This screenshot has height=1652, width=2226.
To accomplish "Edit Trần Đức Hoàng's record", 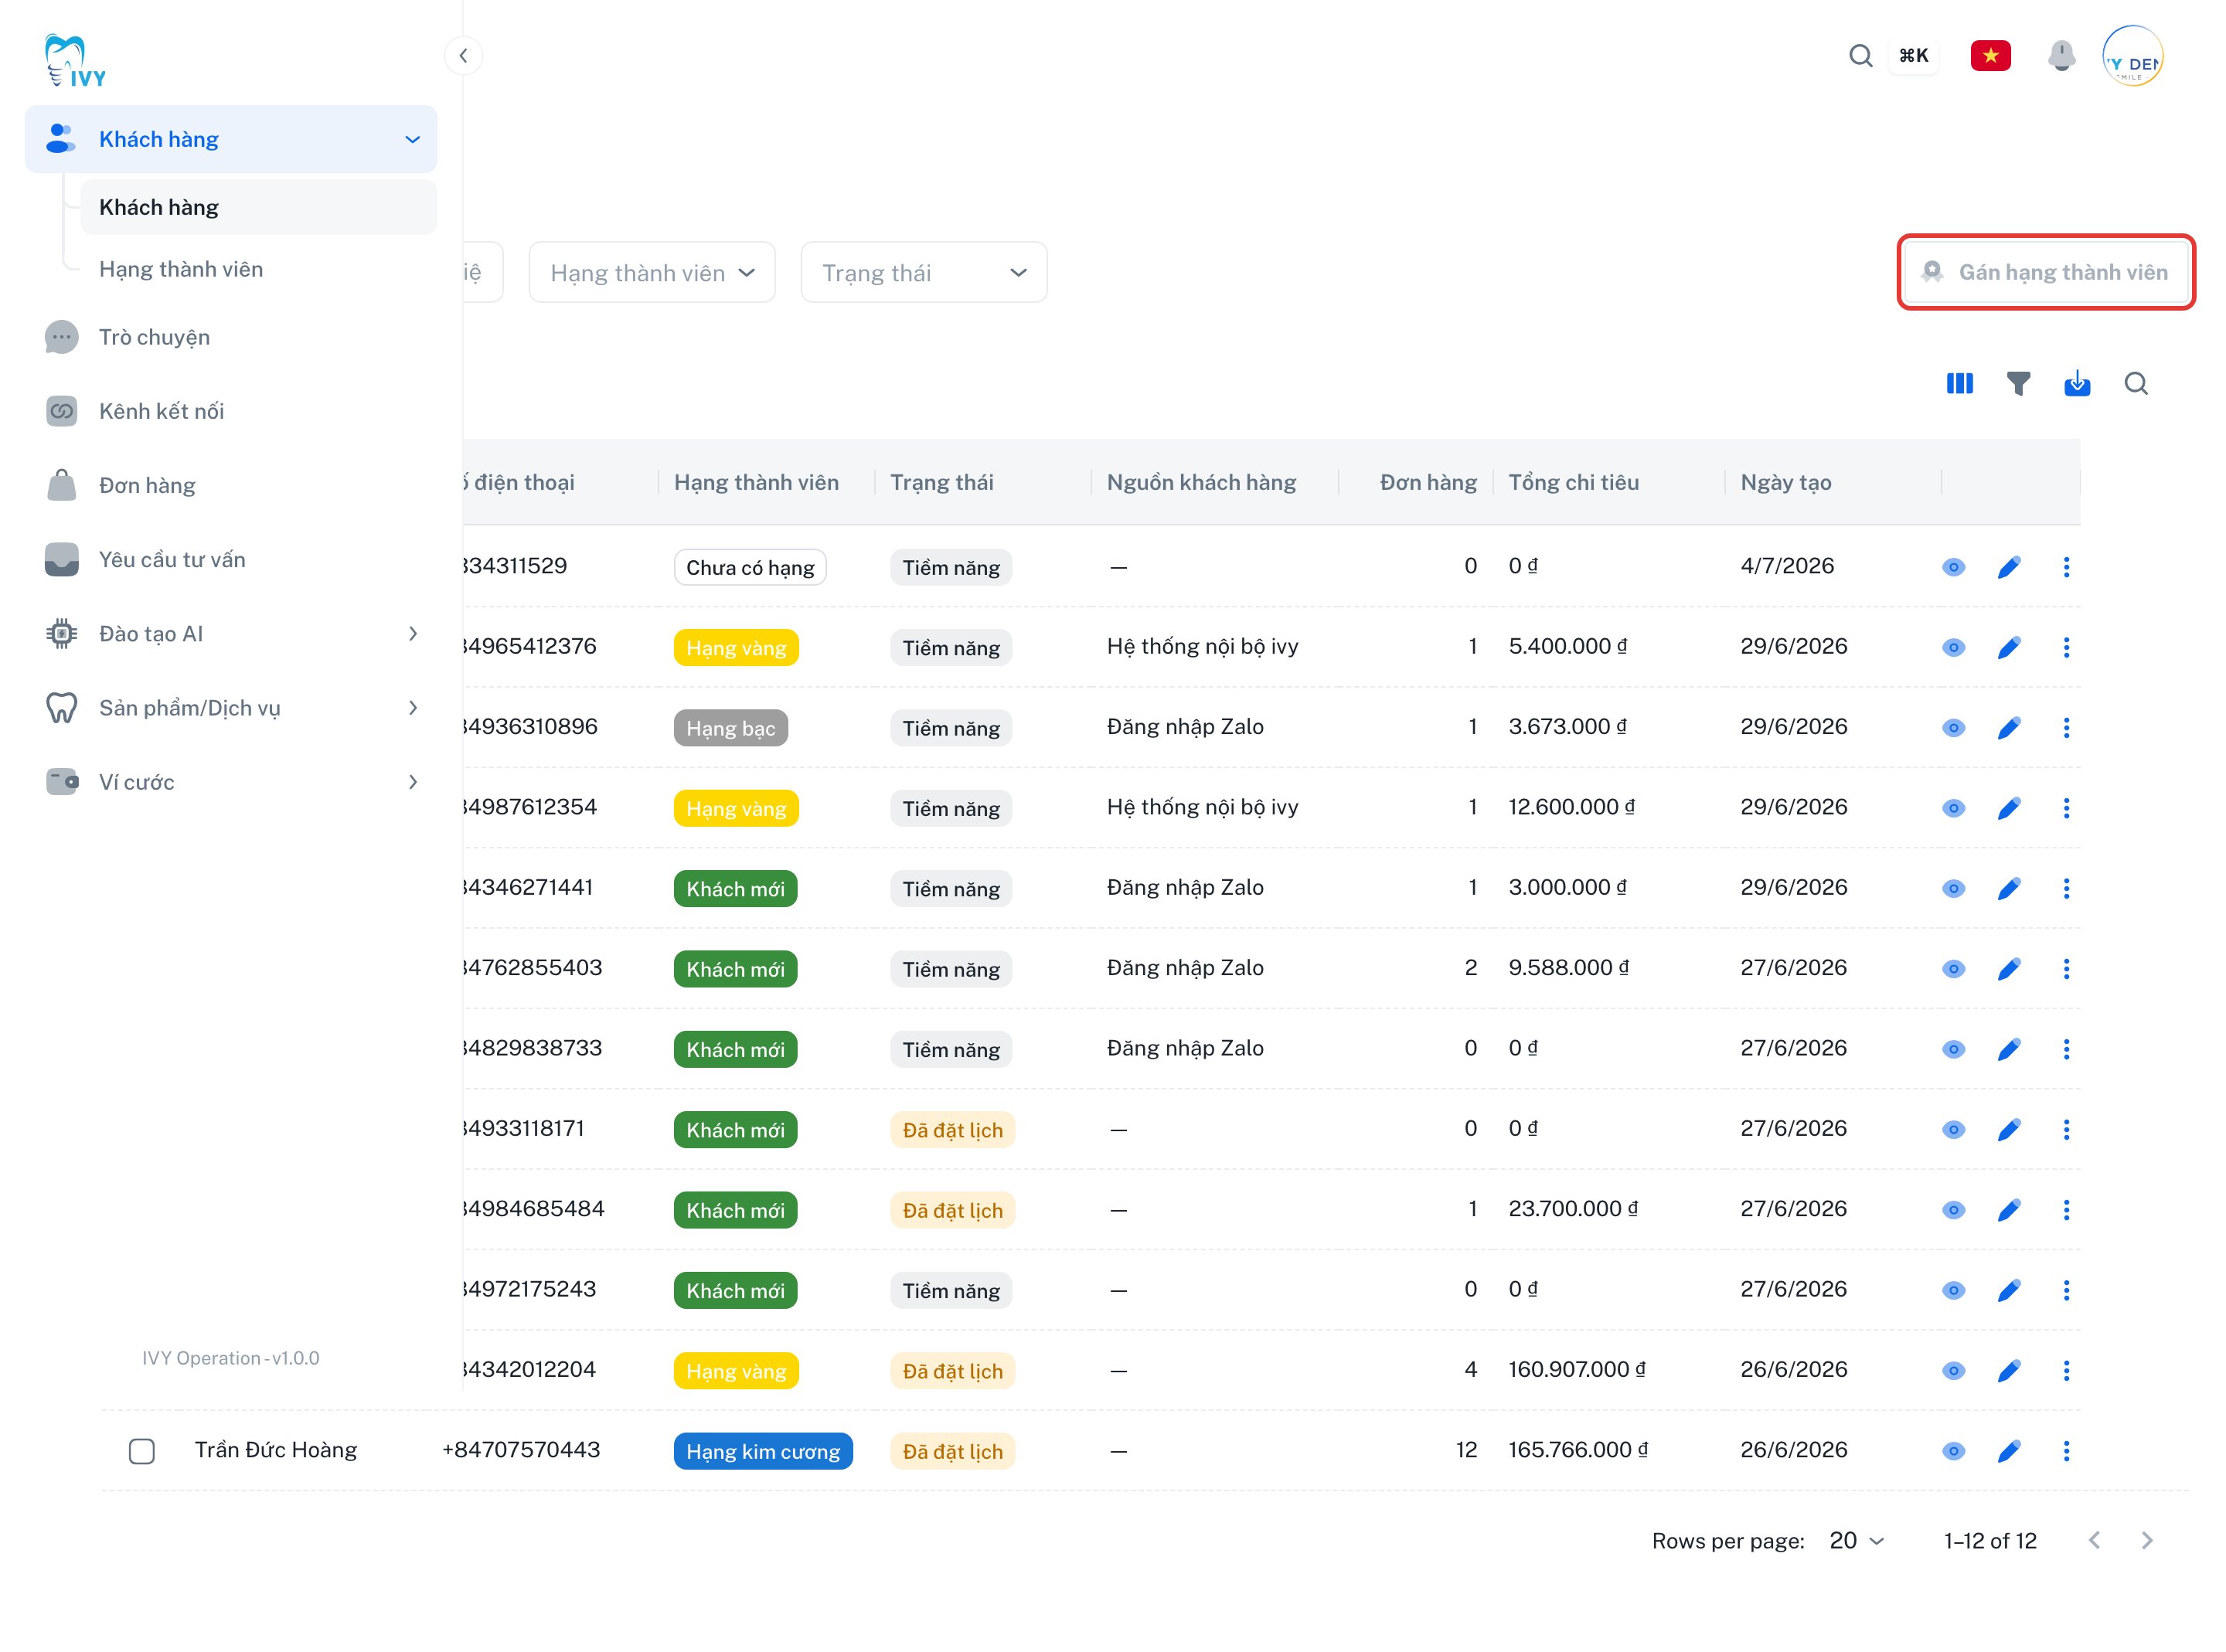I will [2009, 1451].
